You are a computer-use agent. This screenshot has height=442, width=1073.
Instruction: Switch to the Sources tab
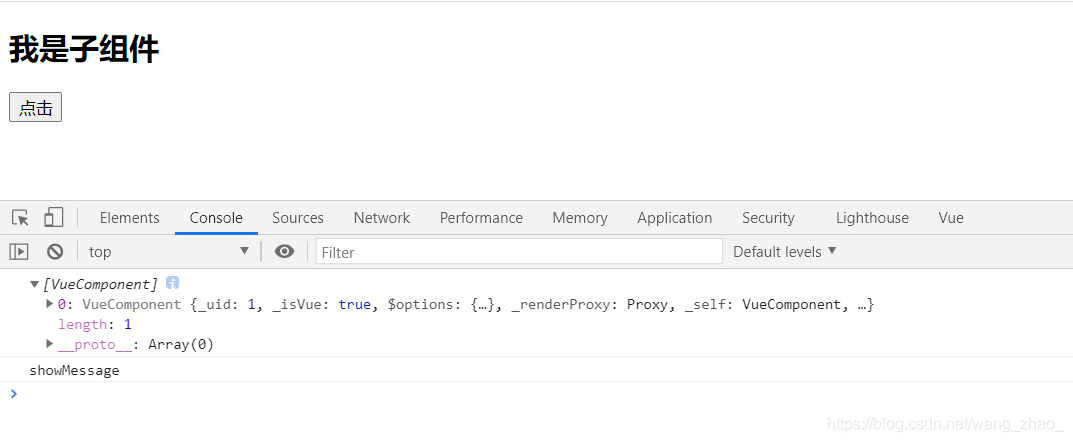(x=298, y=218)
